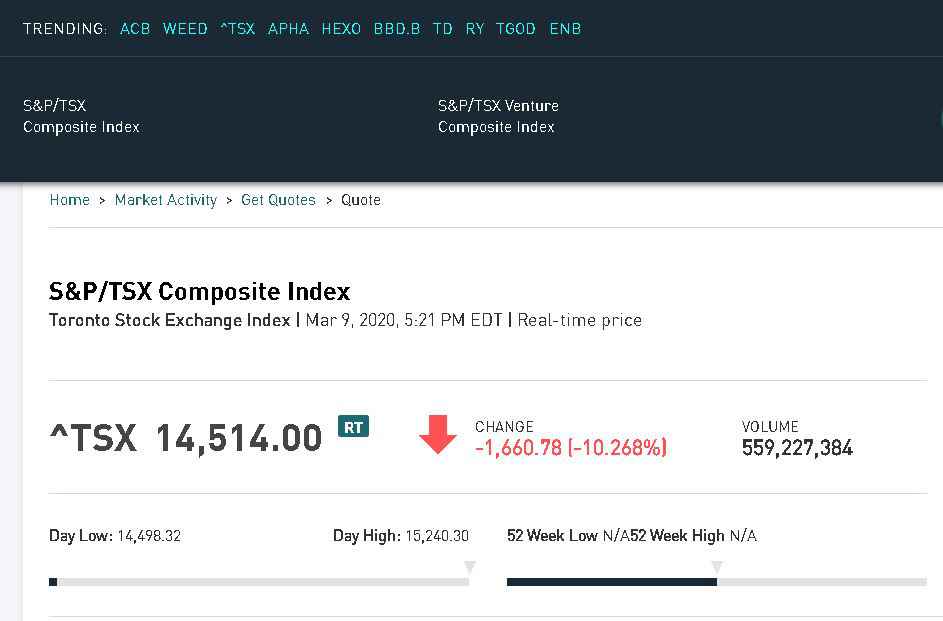Select the TD trending ticker
Screen dimensions: 943x621
443,29
